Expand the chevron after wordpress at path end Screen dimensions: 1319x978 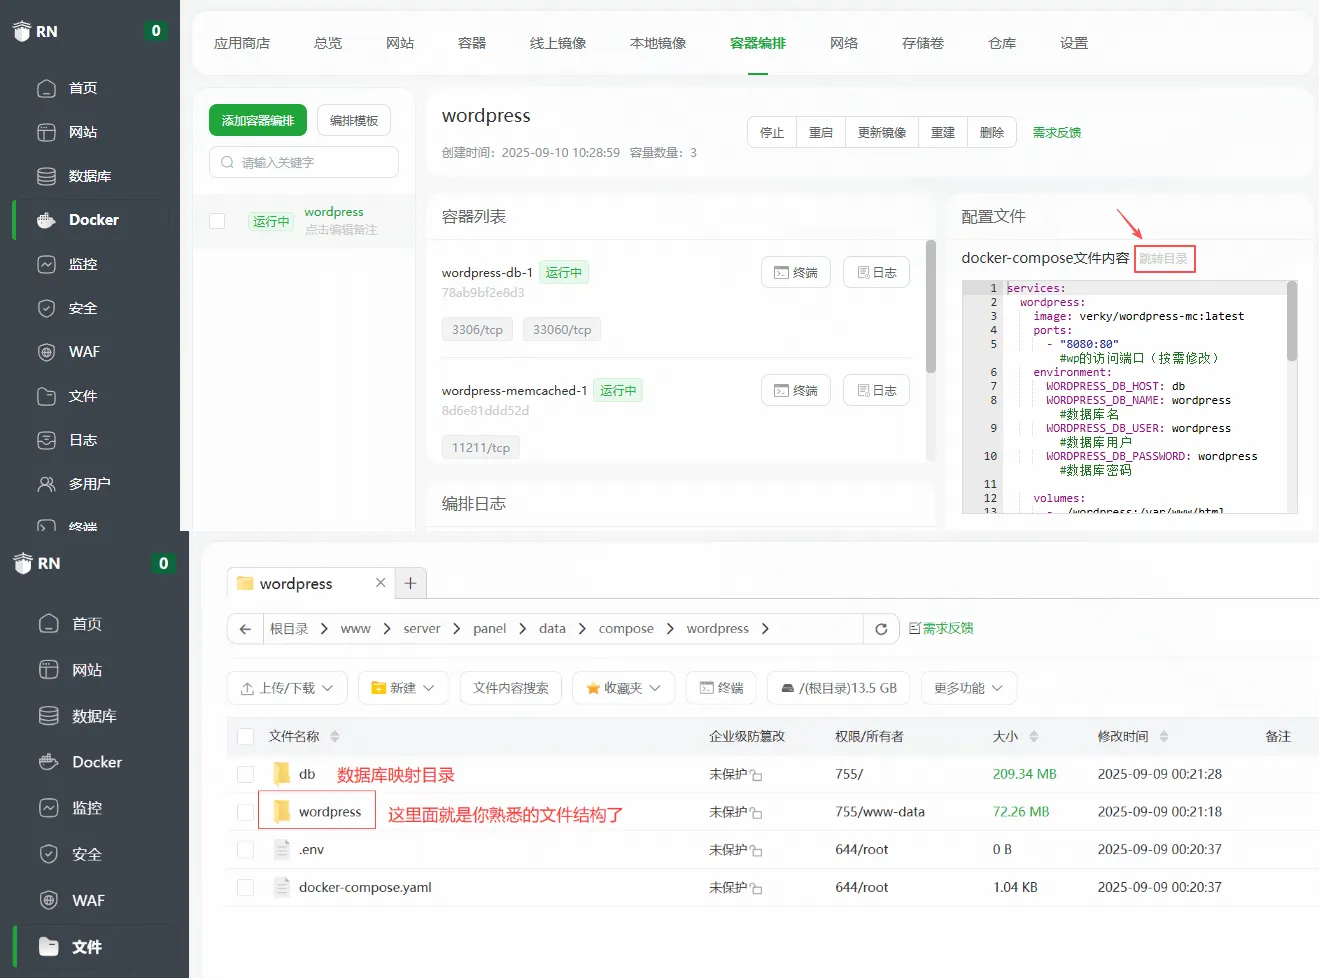765,629
